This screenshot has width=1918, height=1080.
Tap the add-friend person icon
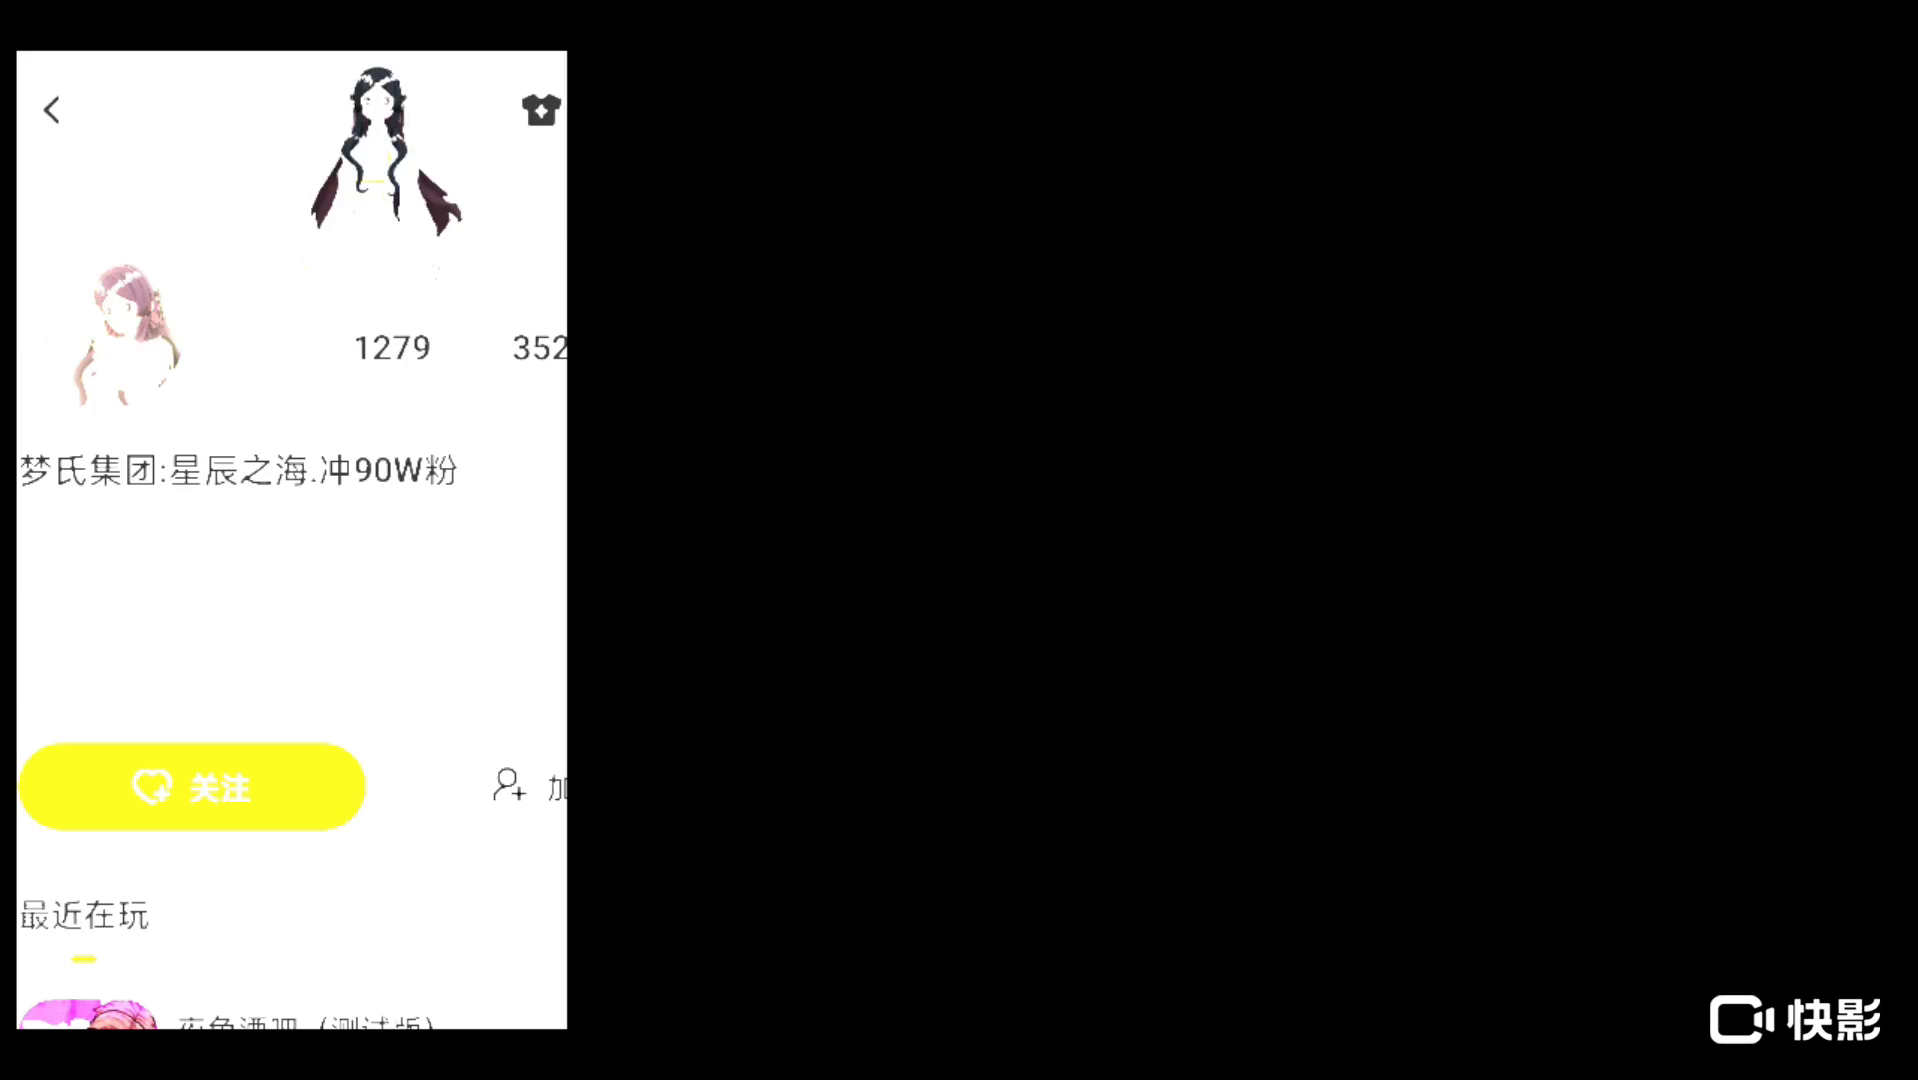[x=508, y=785]
